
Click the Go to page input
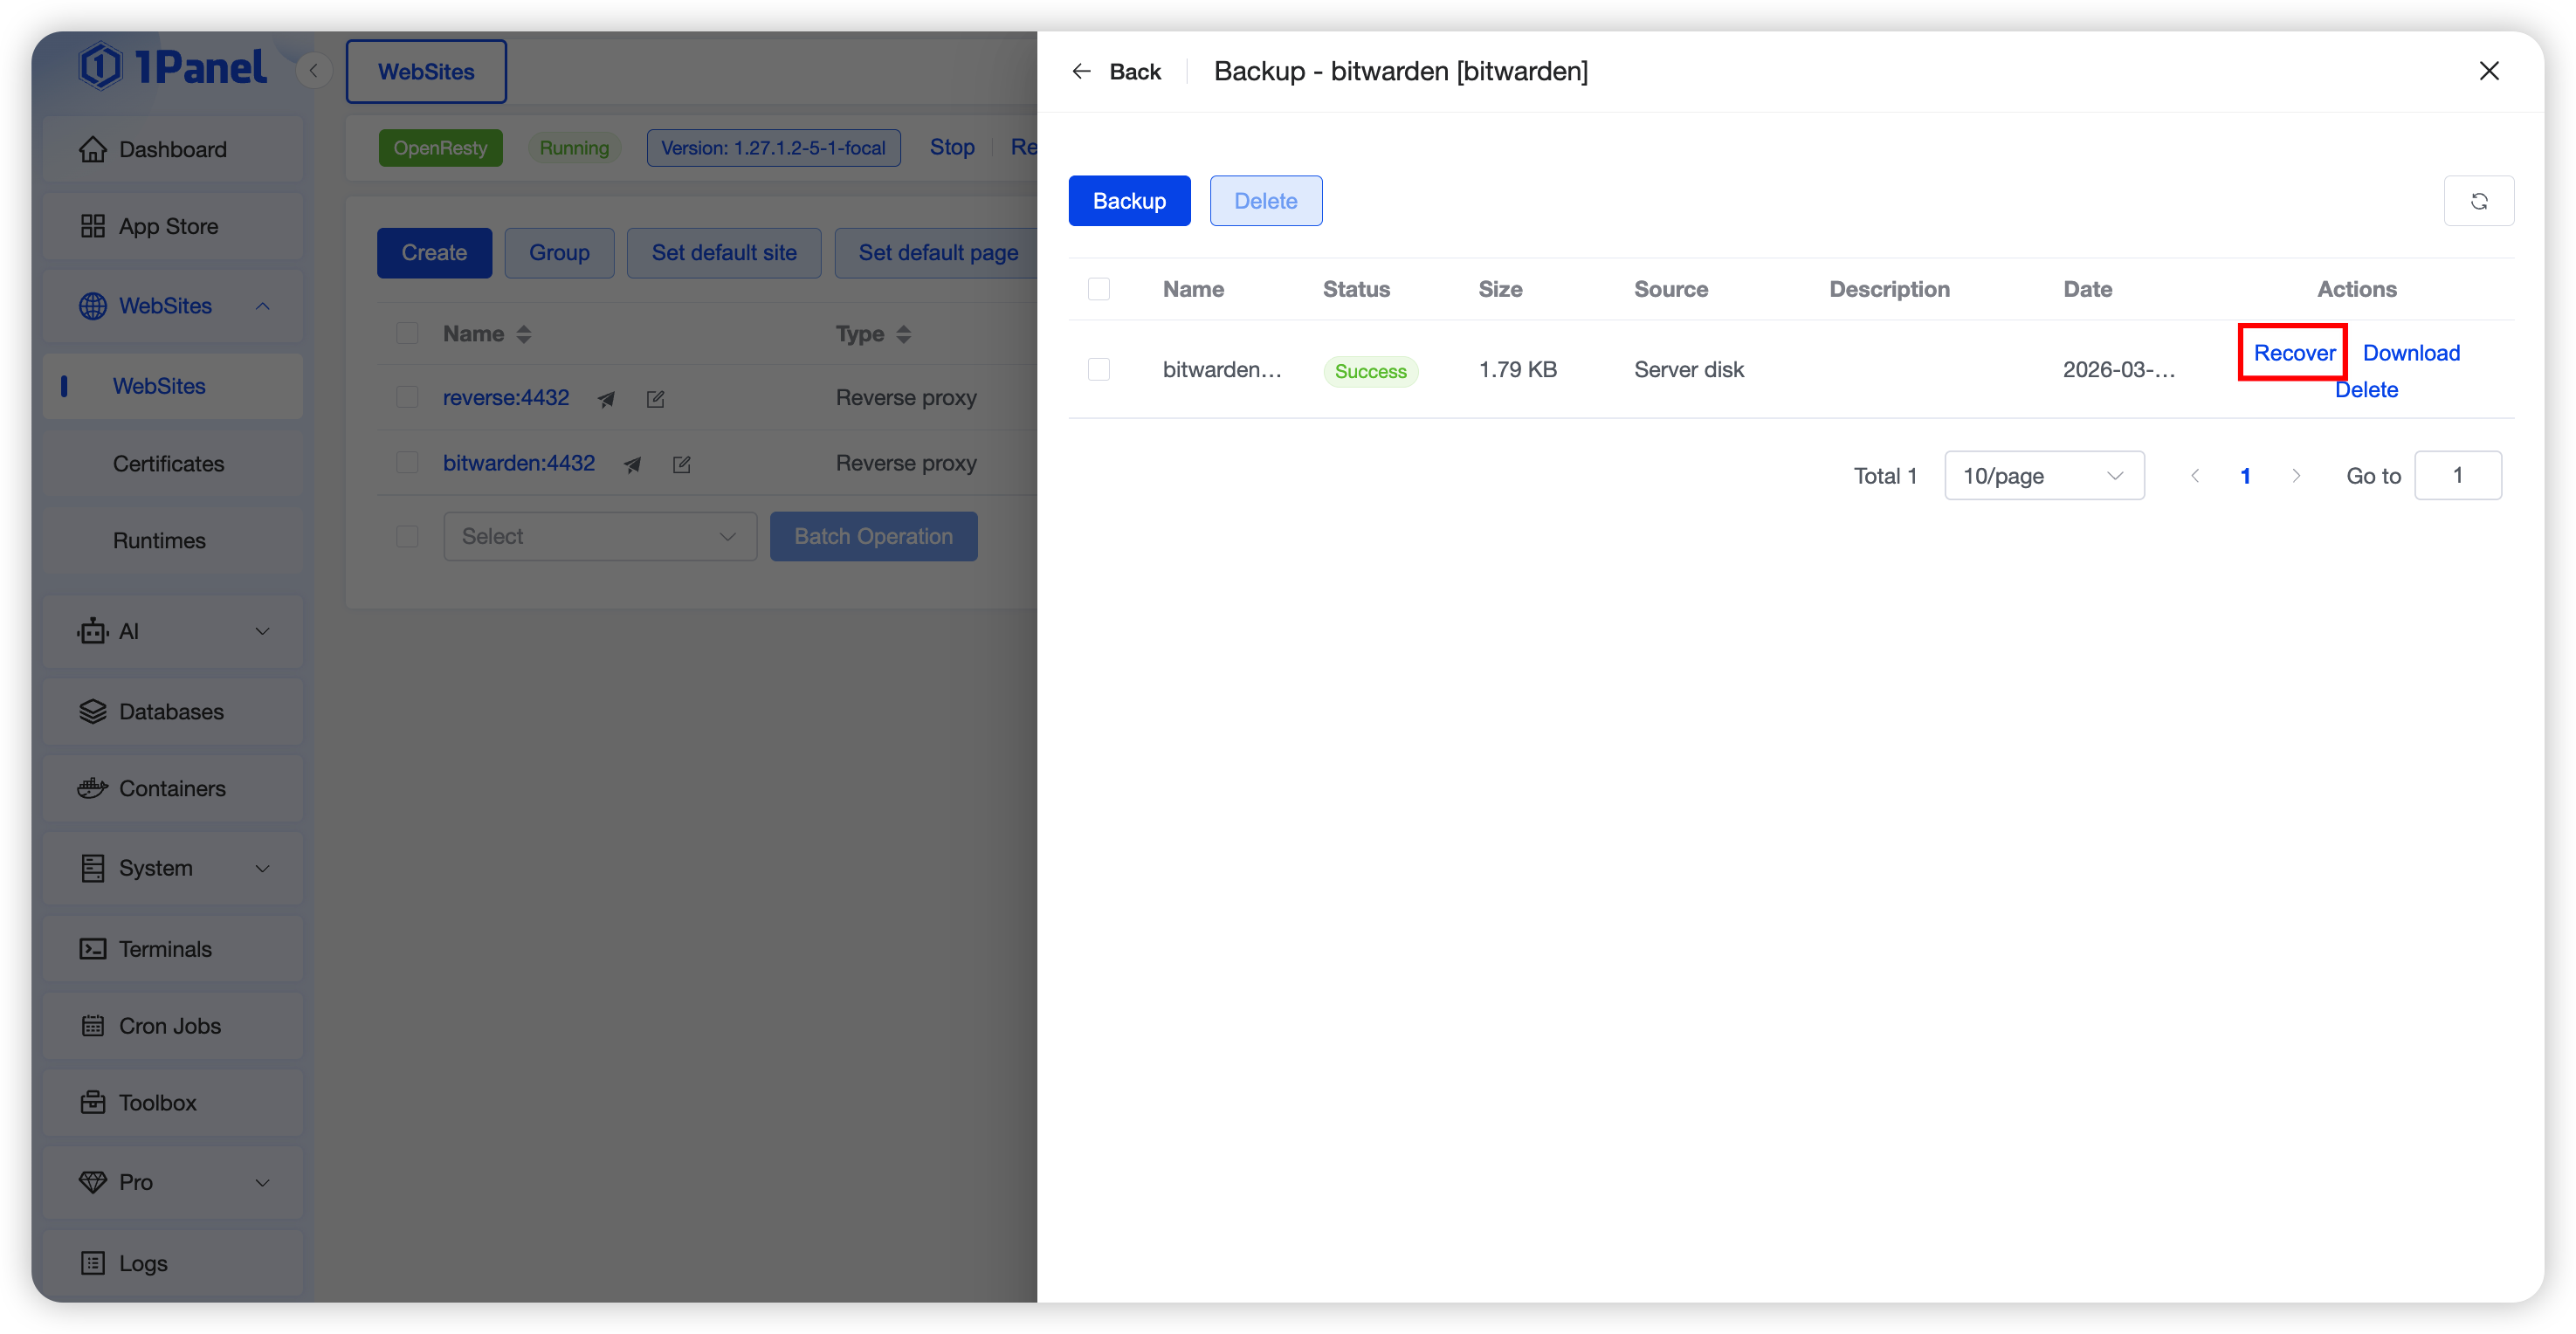2457,475
